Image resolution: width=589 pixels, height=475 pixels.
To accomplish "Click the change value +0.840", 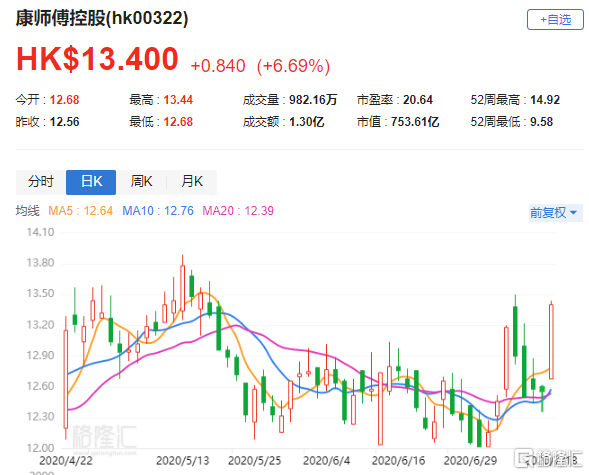I will [x=218, y=66].
